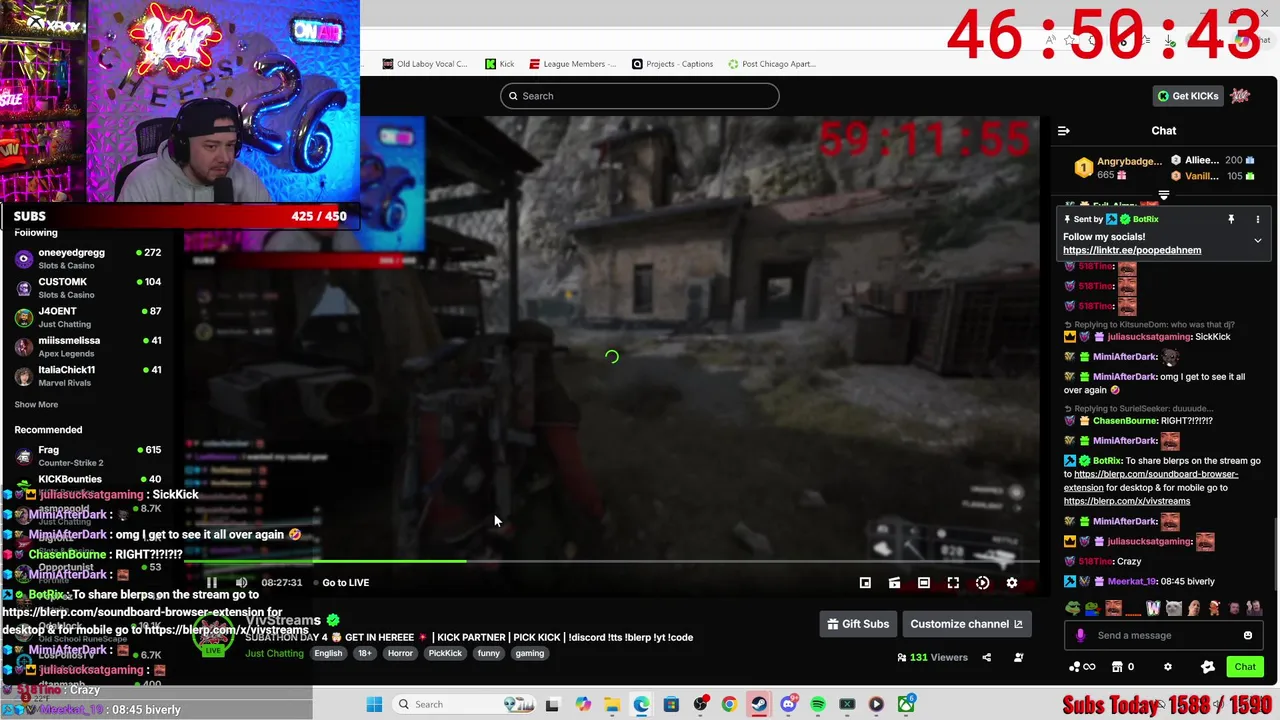Screen dimensions: 1280x720
Task: Open pinned message three-dot menu
Action: [x=1257, y=219]
